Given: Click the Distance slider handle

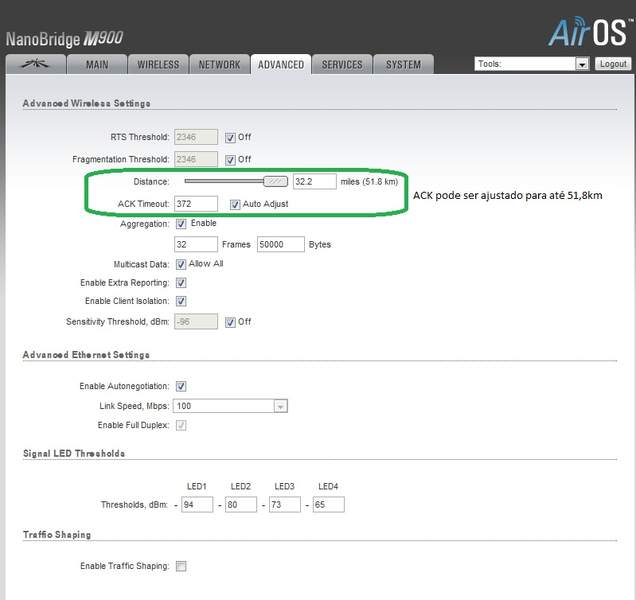Looking at the screenshot, I should (275, 181).
